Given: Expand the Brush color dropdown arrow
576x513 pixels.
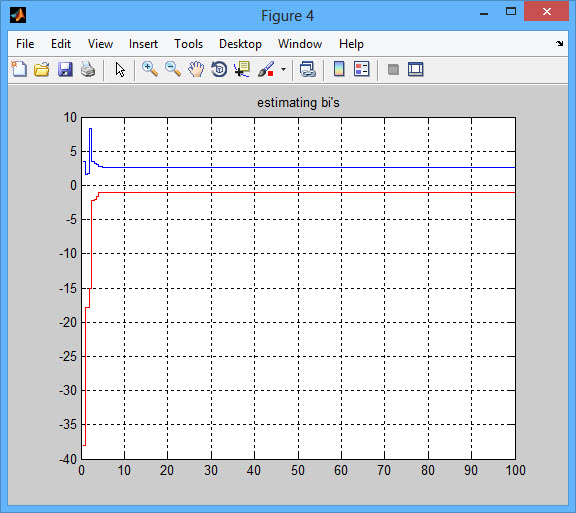Looking at the screenshot, I should tap(283, 69).
